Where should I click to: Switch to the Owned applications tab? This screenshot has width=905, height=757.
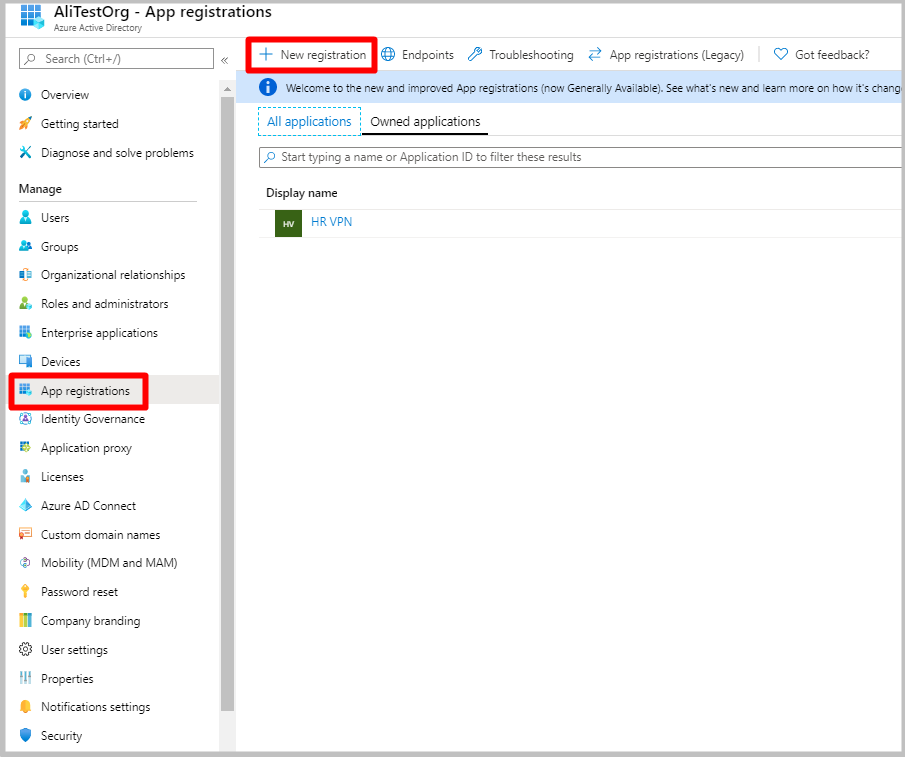[425, 122]
